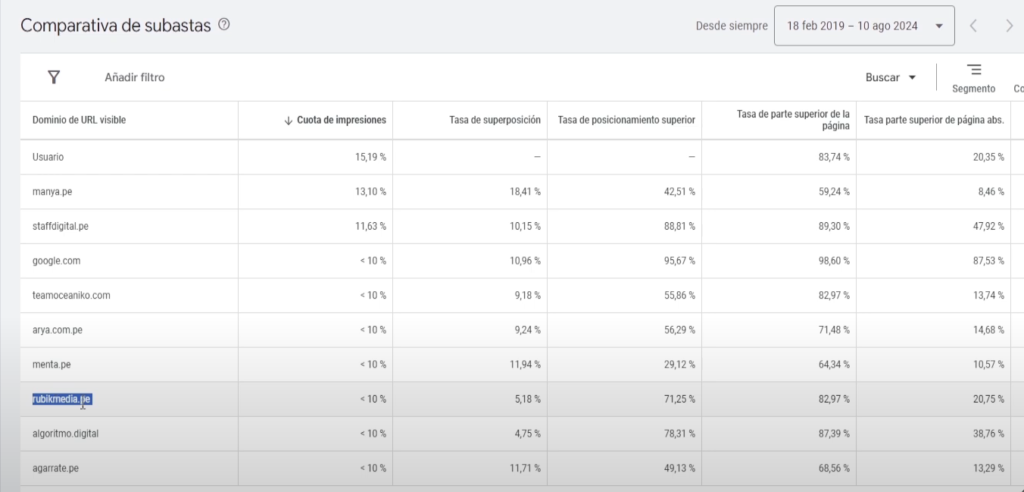Click 78,31 % value in algoritmo.digital row

click(x=680, y=434)
